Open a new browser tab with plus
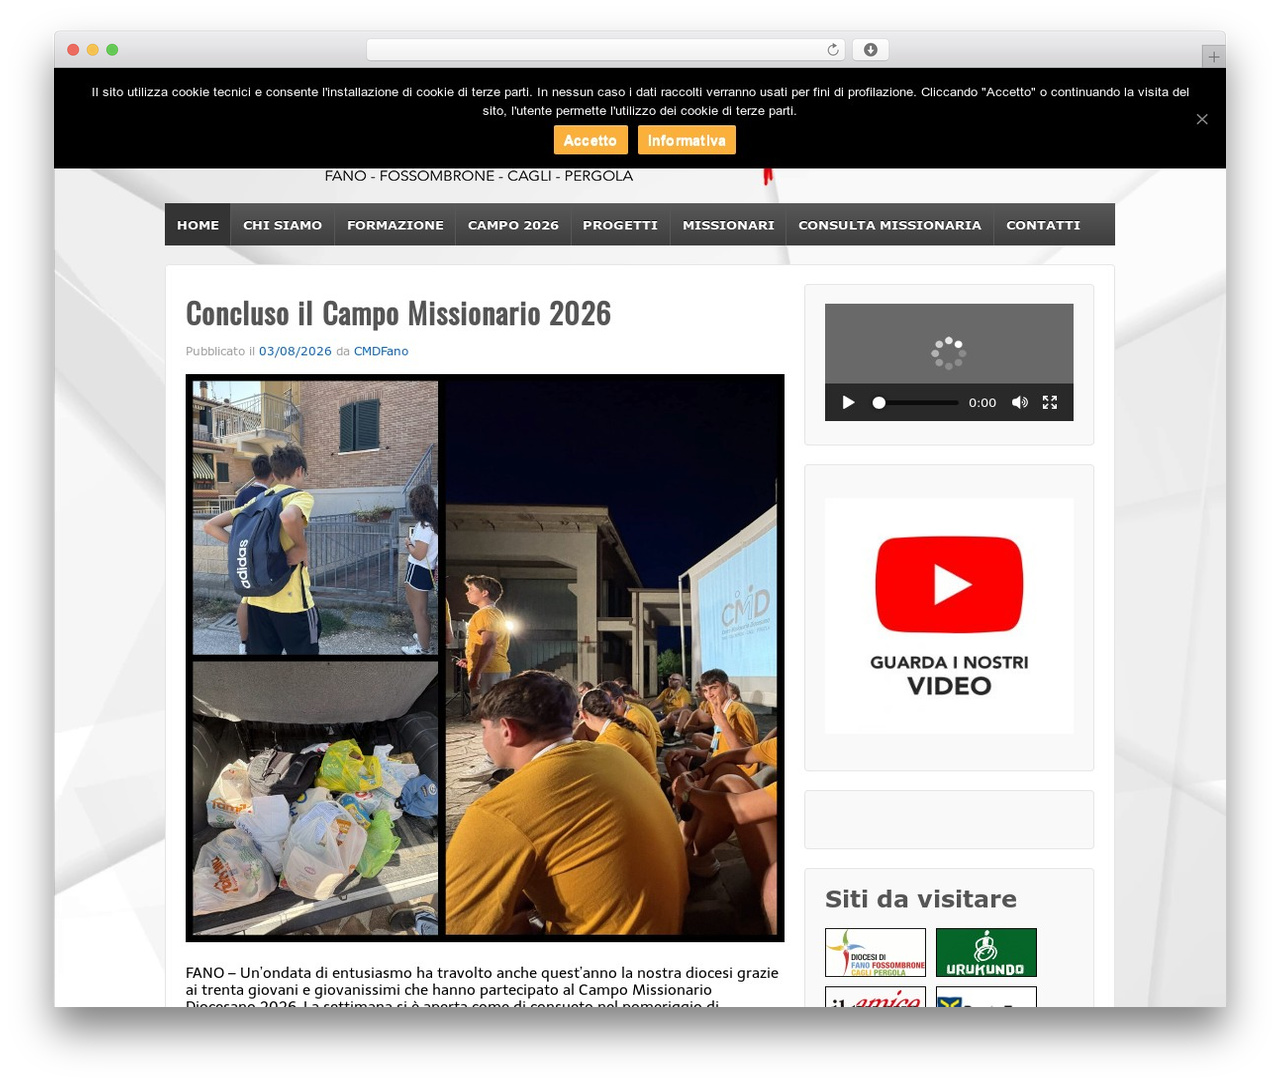This screenshot has height=1084, width=1280. pyautogui.click(x=1213, y=57)
